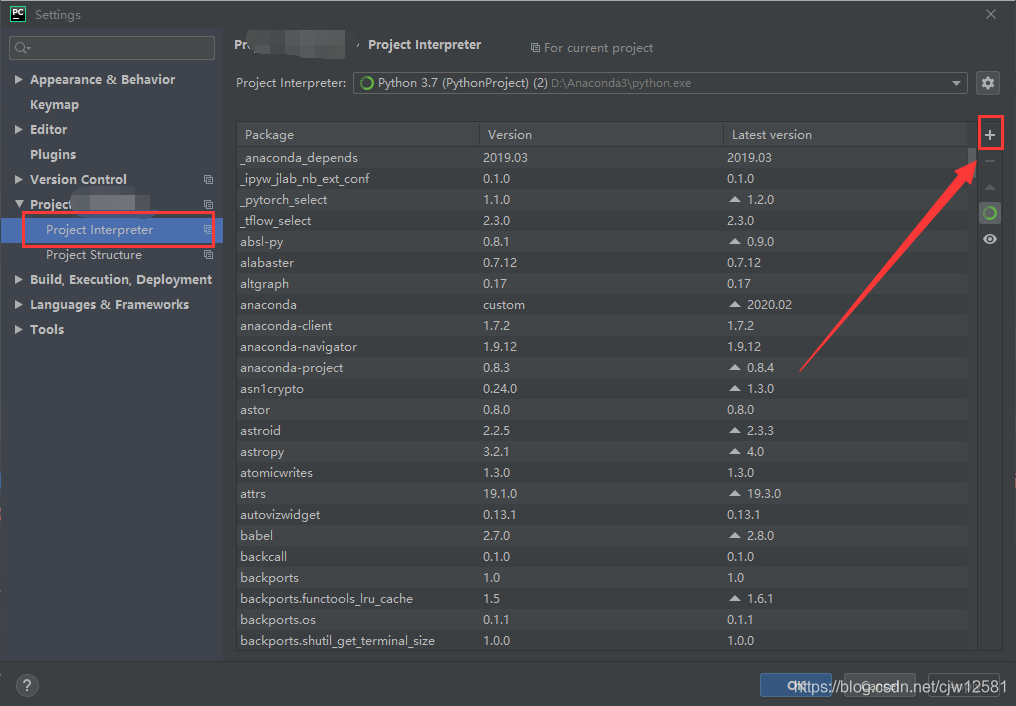Toggle the Conda package manager icon
The image size is (1016, 706).
pos(989,213)
